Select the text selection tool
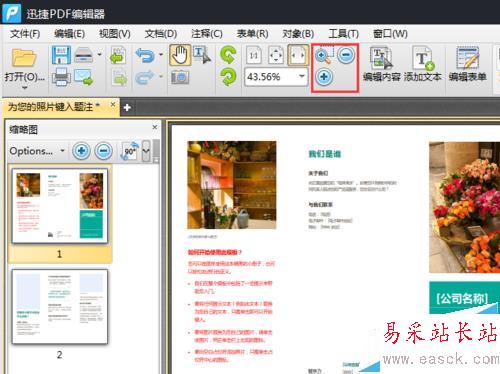Image resolution: width=500 pixels, height=374 pixels. click(202, 55)
